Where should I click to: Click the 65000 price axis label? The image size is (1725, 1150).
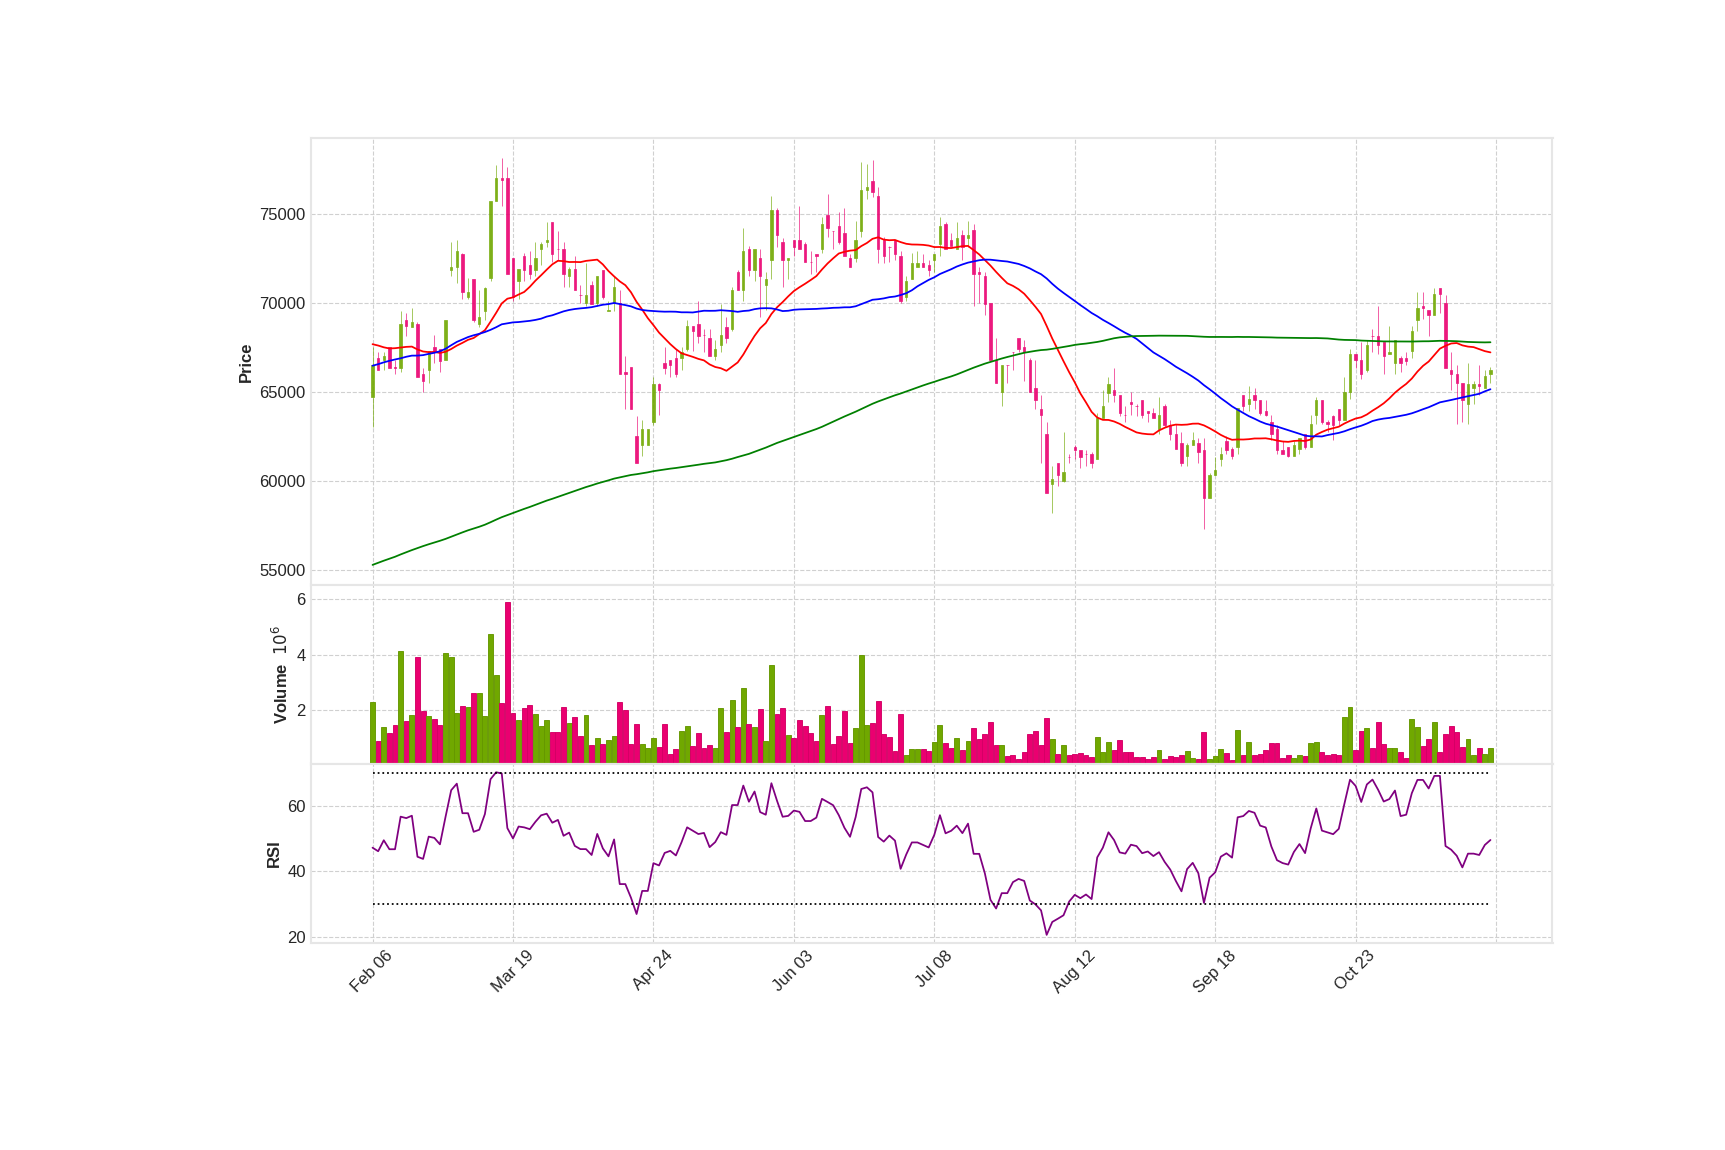282,393
